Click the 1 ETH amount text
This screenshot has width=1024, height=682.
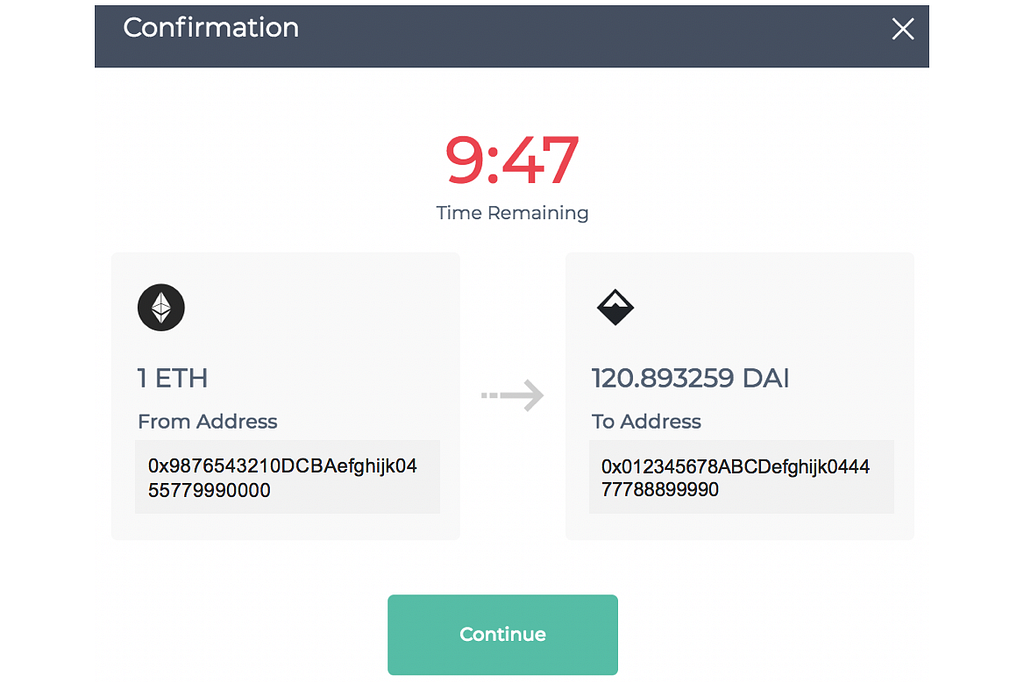click(172, 378)
